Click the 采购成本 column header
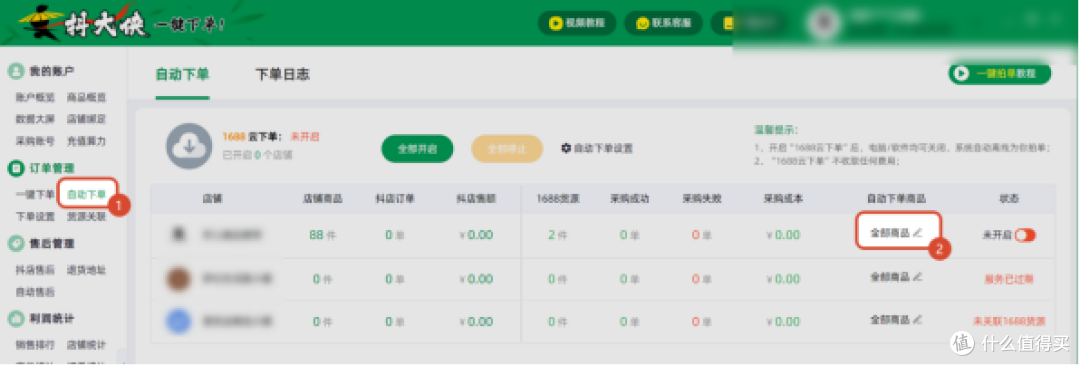 click(782, 199)
